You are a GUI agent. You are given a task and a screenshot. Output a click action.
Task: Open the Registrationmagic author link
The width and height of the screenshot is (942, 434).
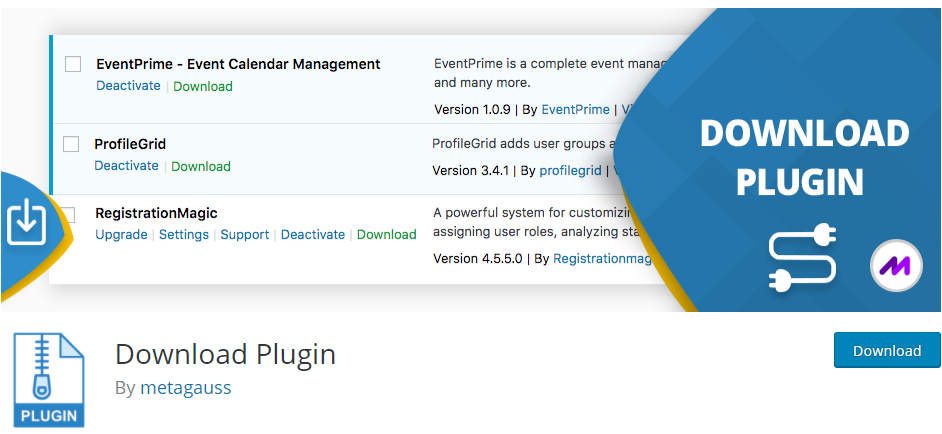click(x=603, y=258)
